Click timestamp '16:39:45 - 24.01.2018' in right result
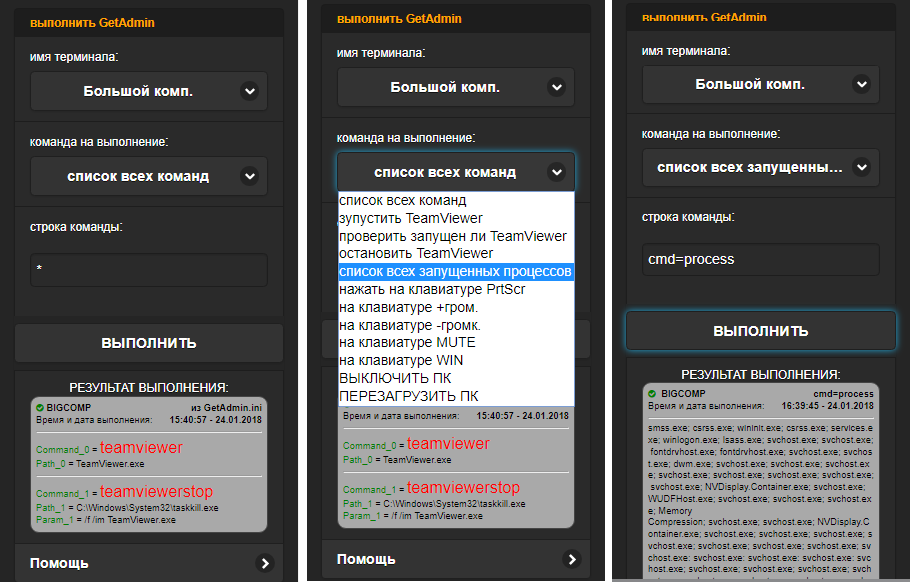Screen dimensions: 911x582 tap(827, 405)
